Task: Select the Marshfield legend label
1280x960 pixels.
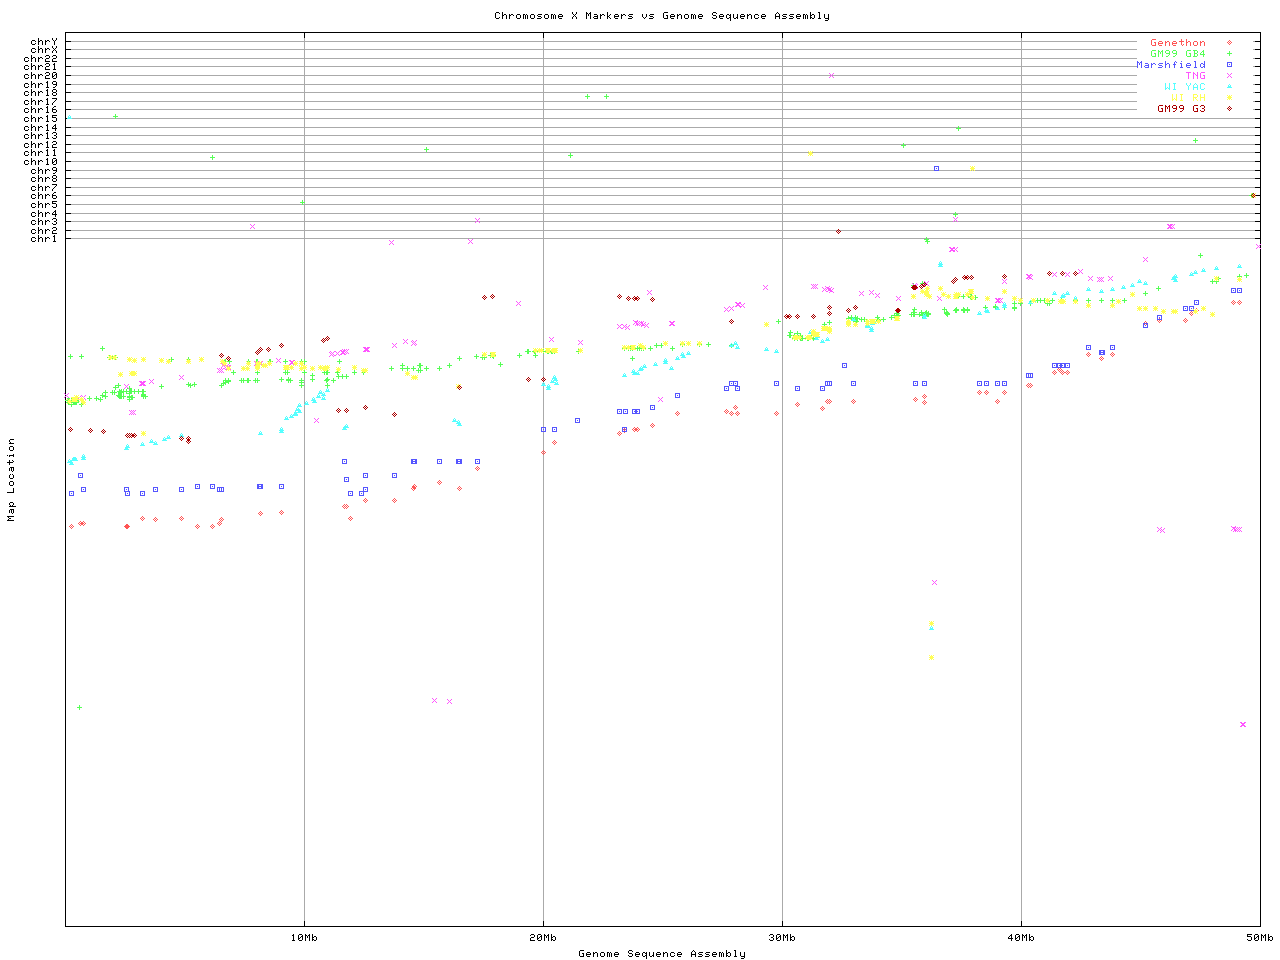Action: [x=1170, y=65]
